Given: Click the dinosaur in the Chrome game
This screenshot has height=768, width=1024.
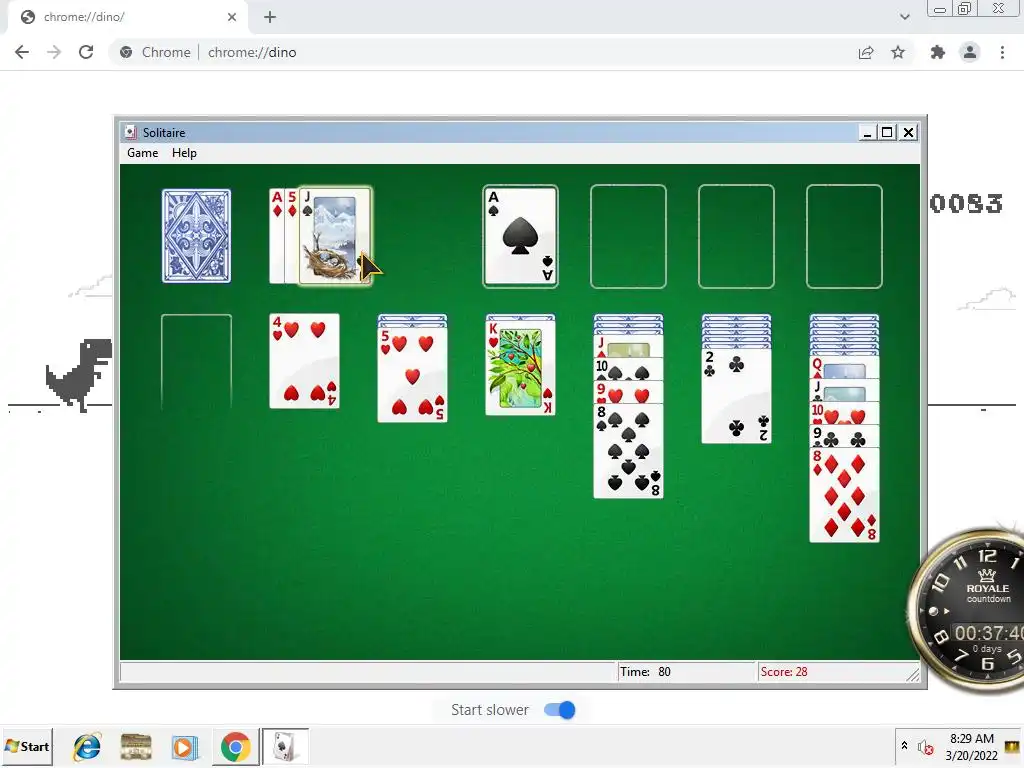Looking at the screenshot, I should (79, 376).
